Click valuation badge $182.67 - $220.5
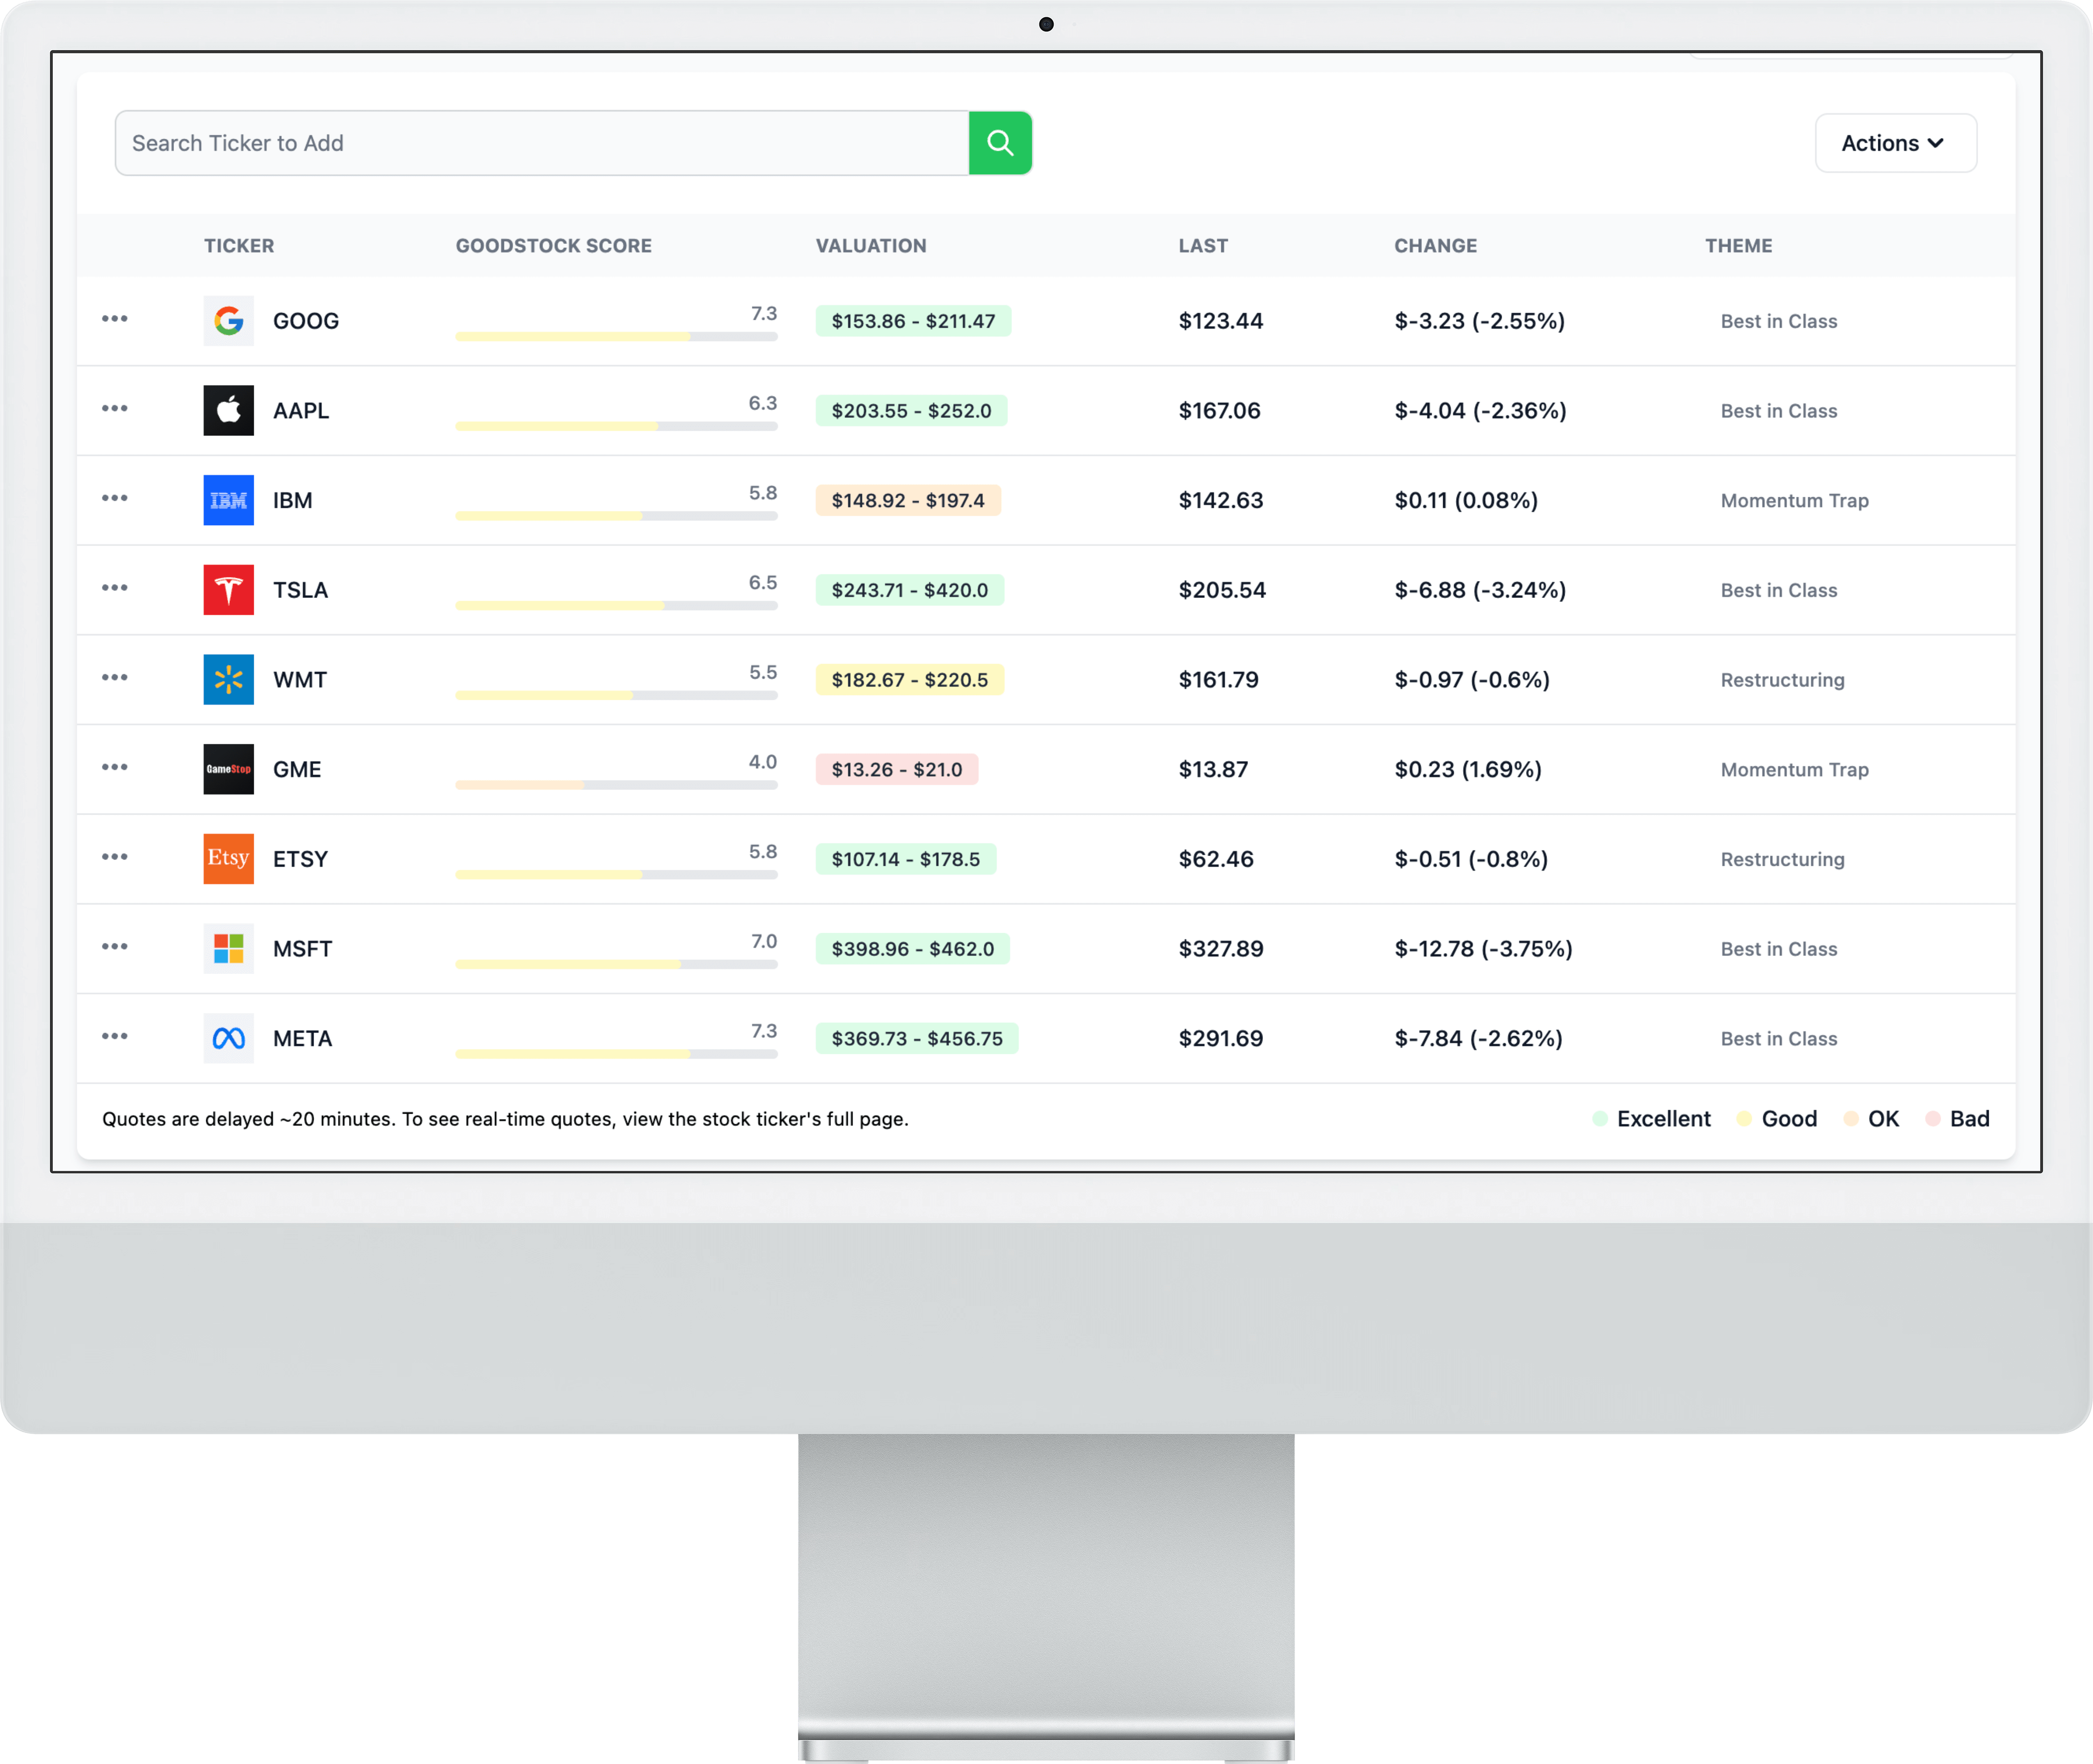2093x1764 pixels. tap(910, 680)
